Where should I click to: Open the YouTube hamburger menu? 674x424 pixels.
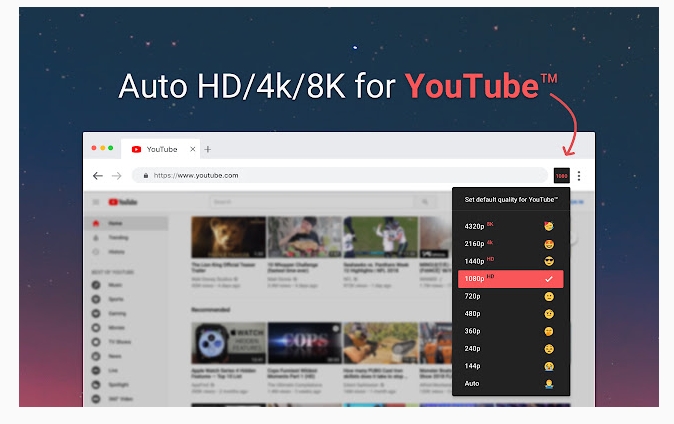tap(95, 202)
